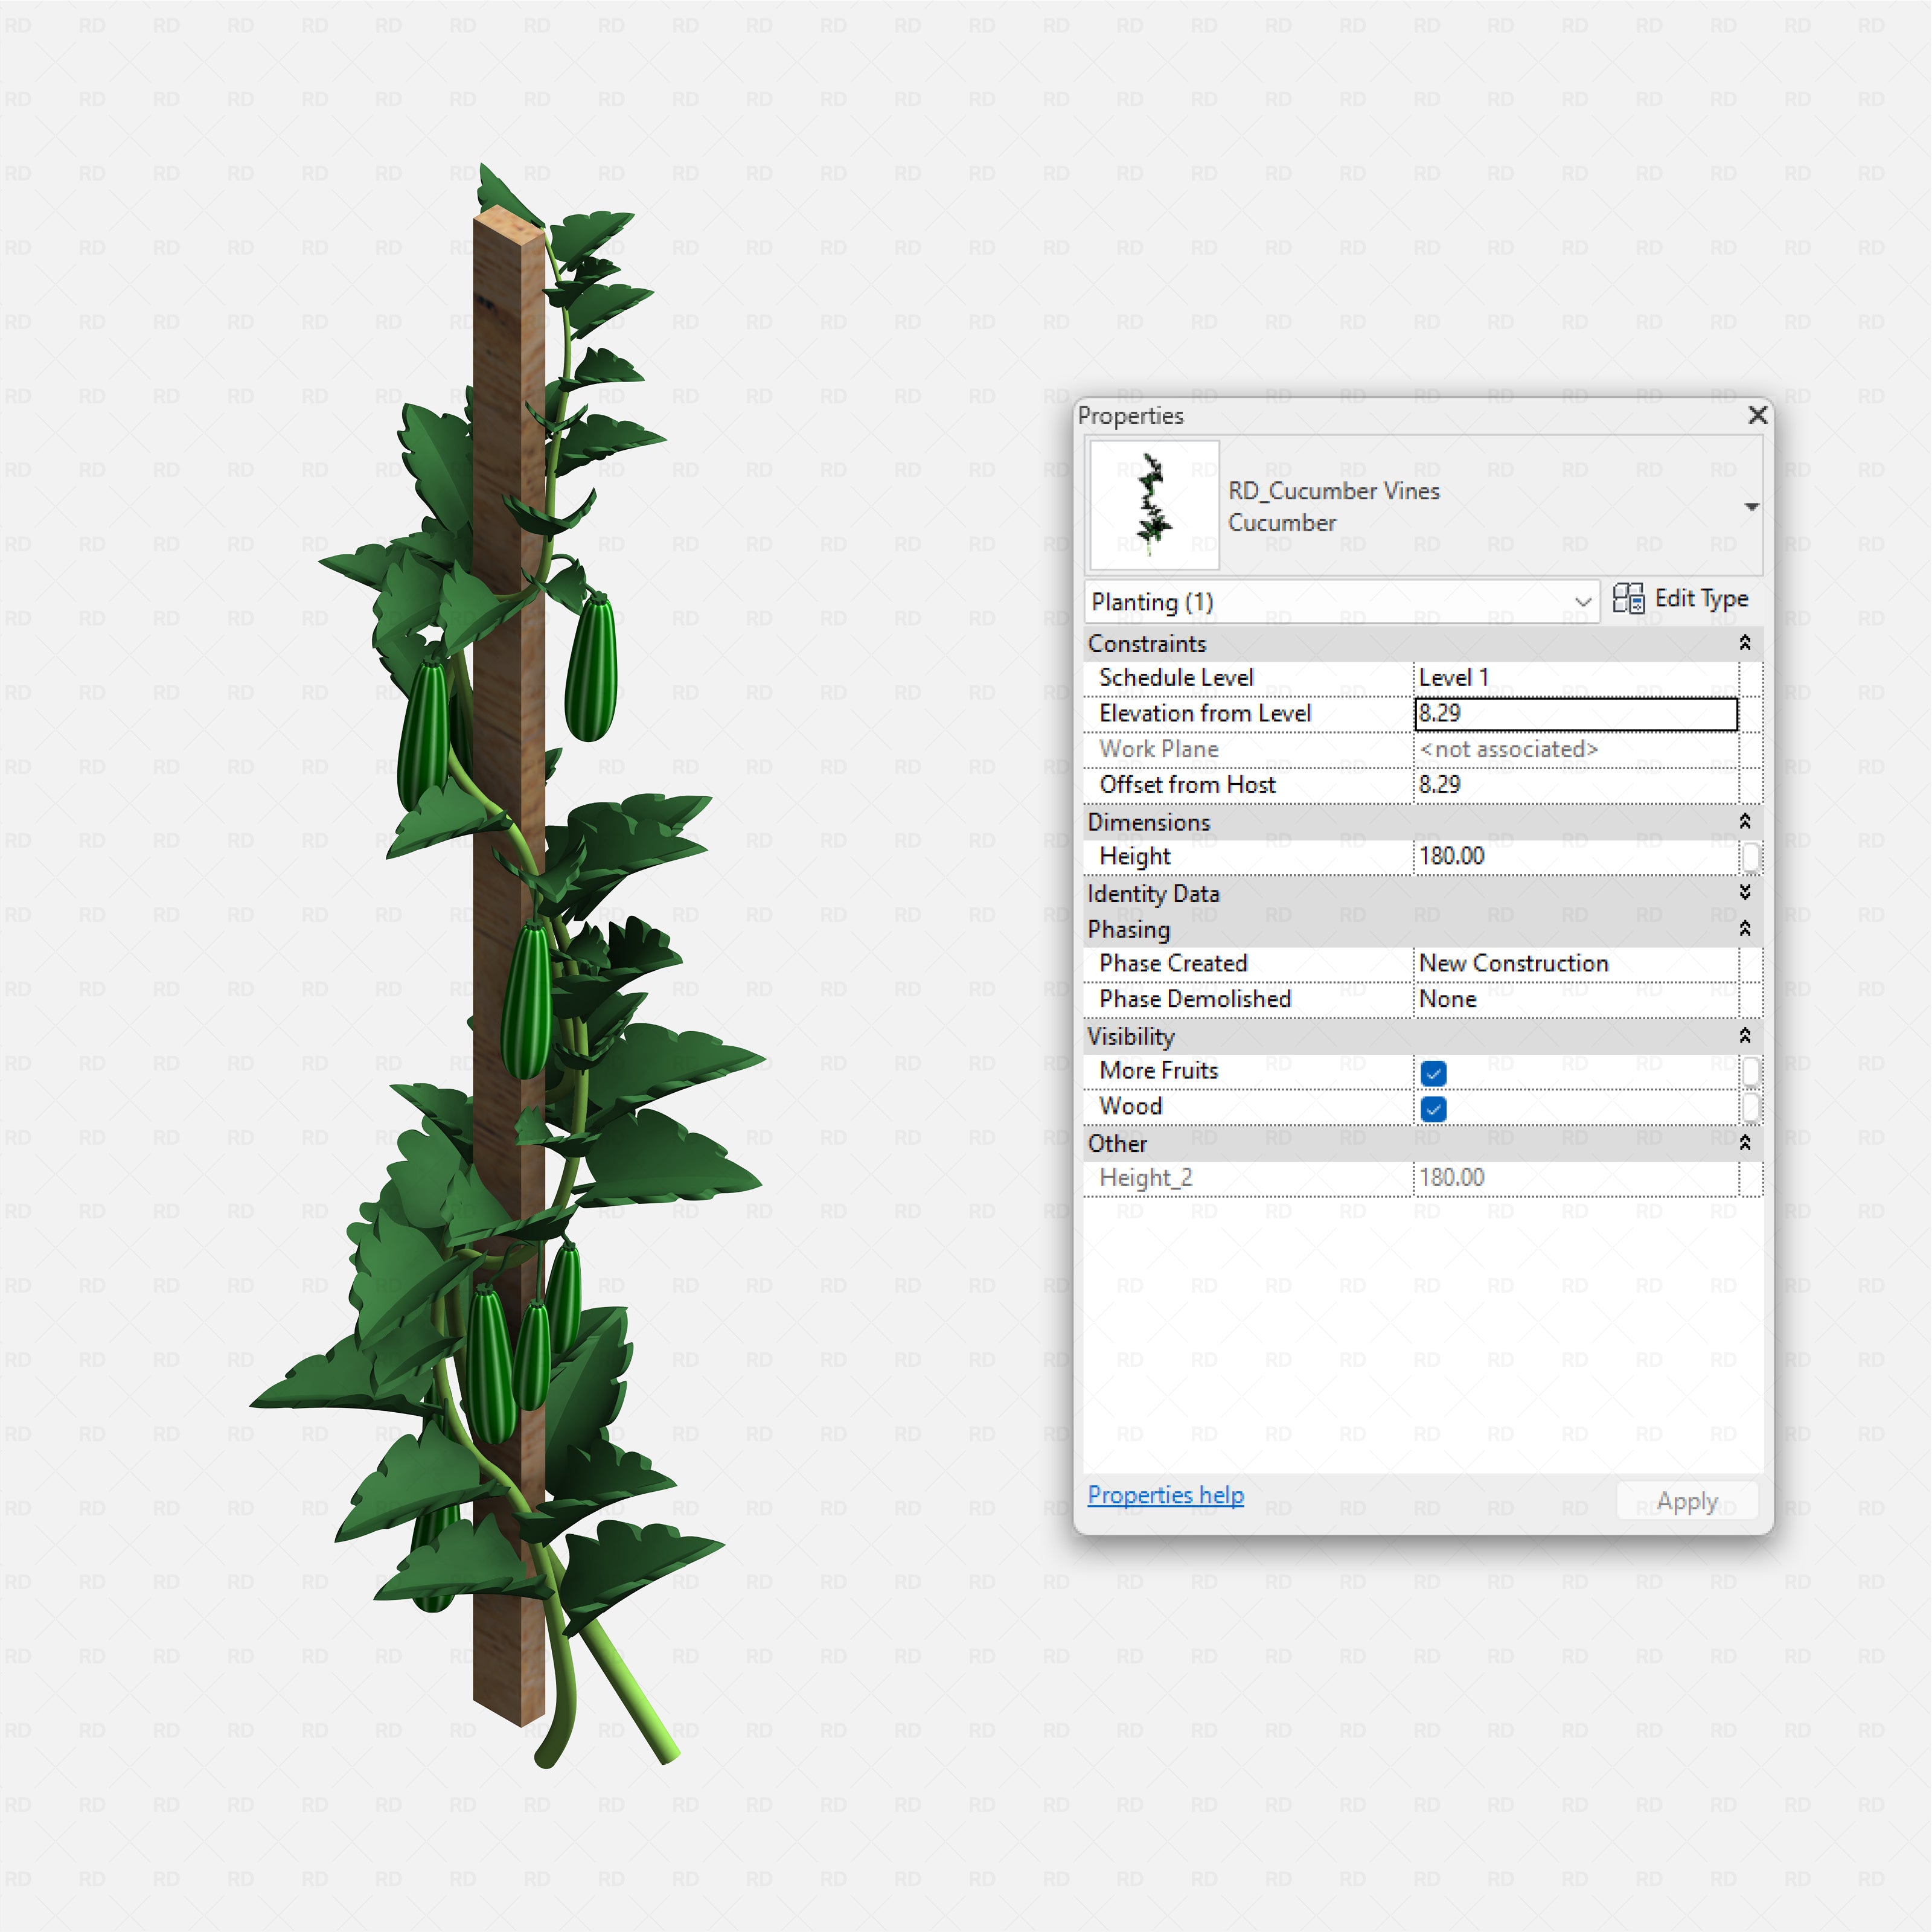This screenshot has width=1932, height=1932.
Task: Click the RD_Cucumber Vines preview thumbnail
Action: 1154,504
